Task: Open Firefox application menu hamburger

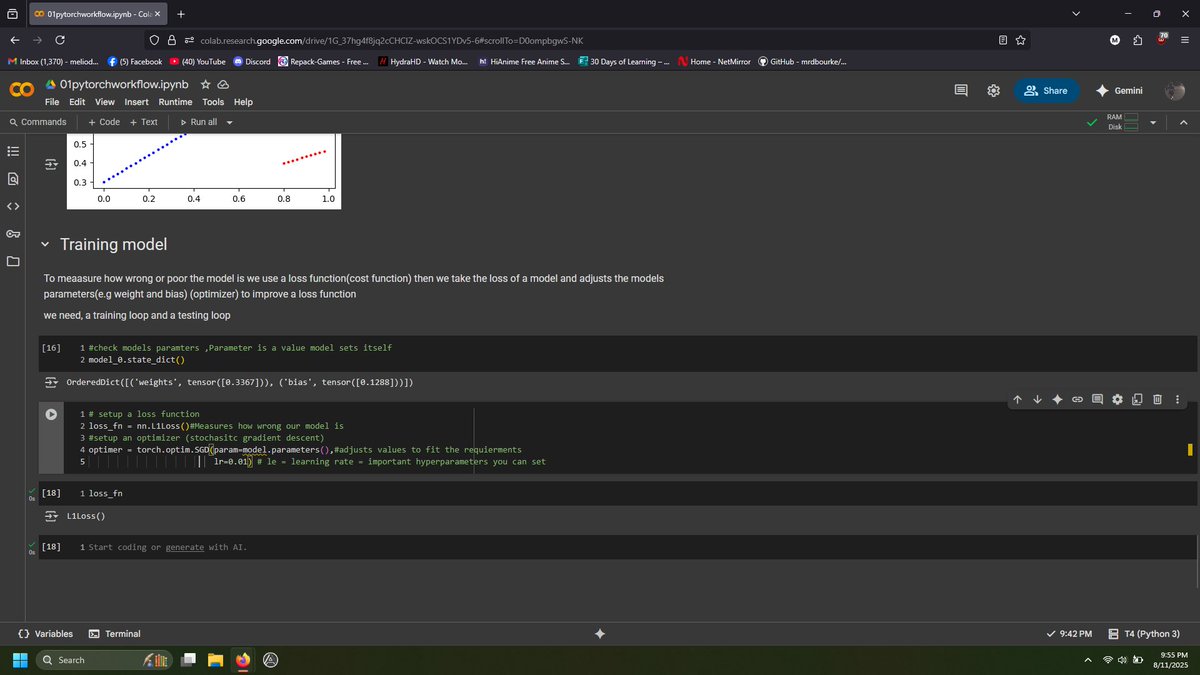Action: click(1185, 40)
